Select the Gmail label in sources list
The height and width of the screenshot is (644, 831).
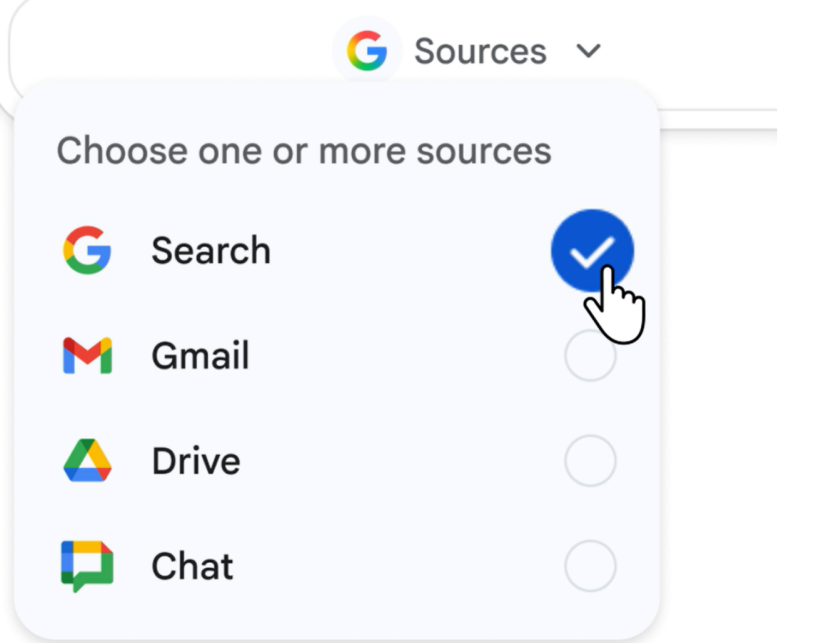point(200,356)
